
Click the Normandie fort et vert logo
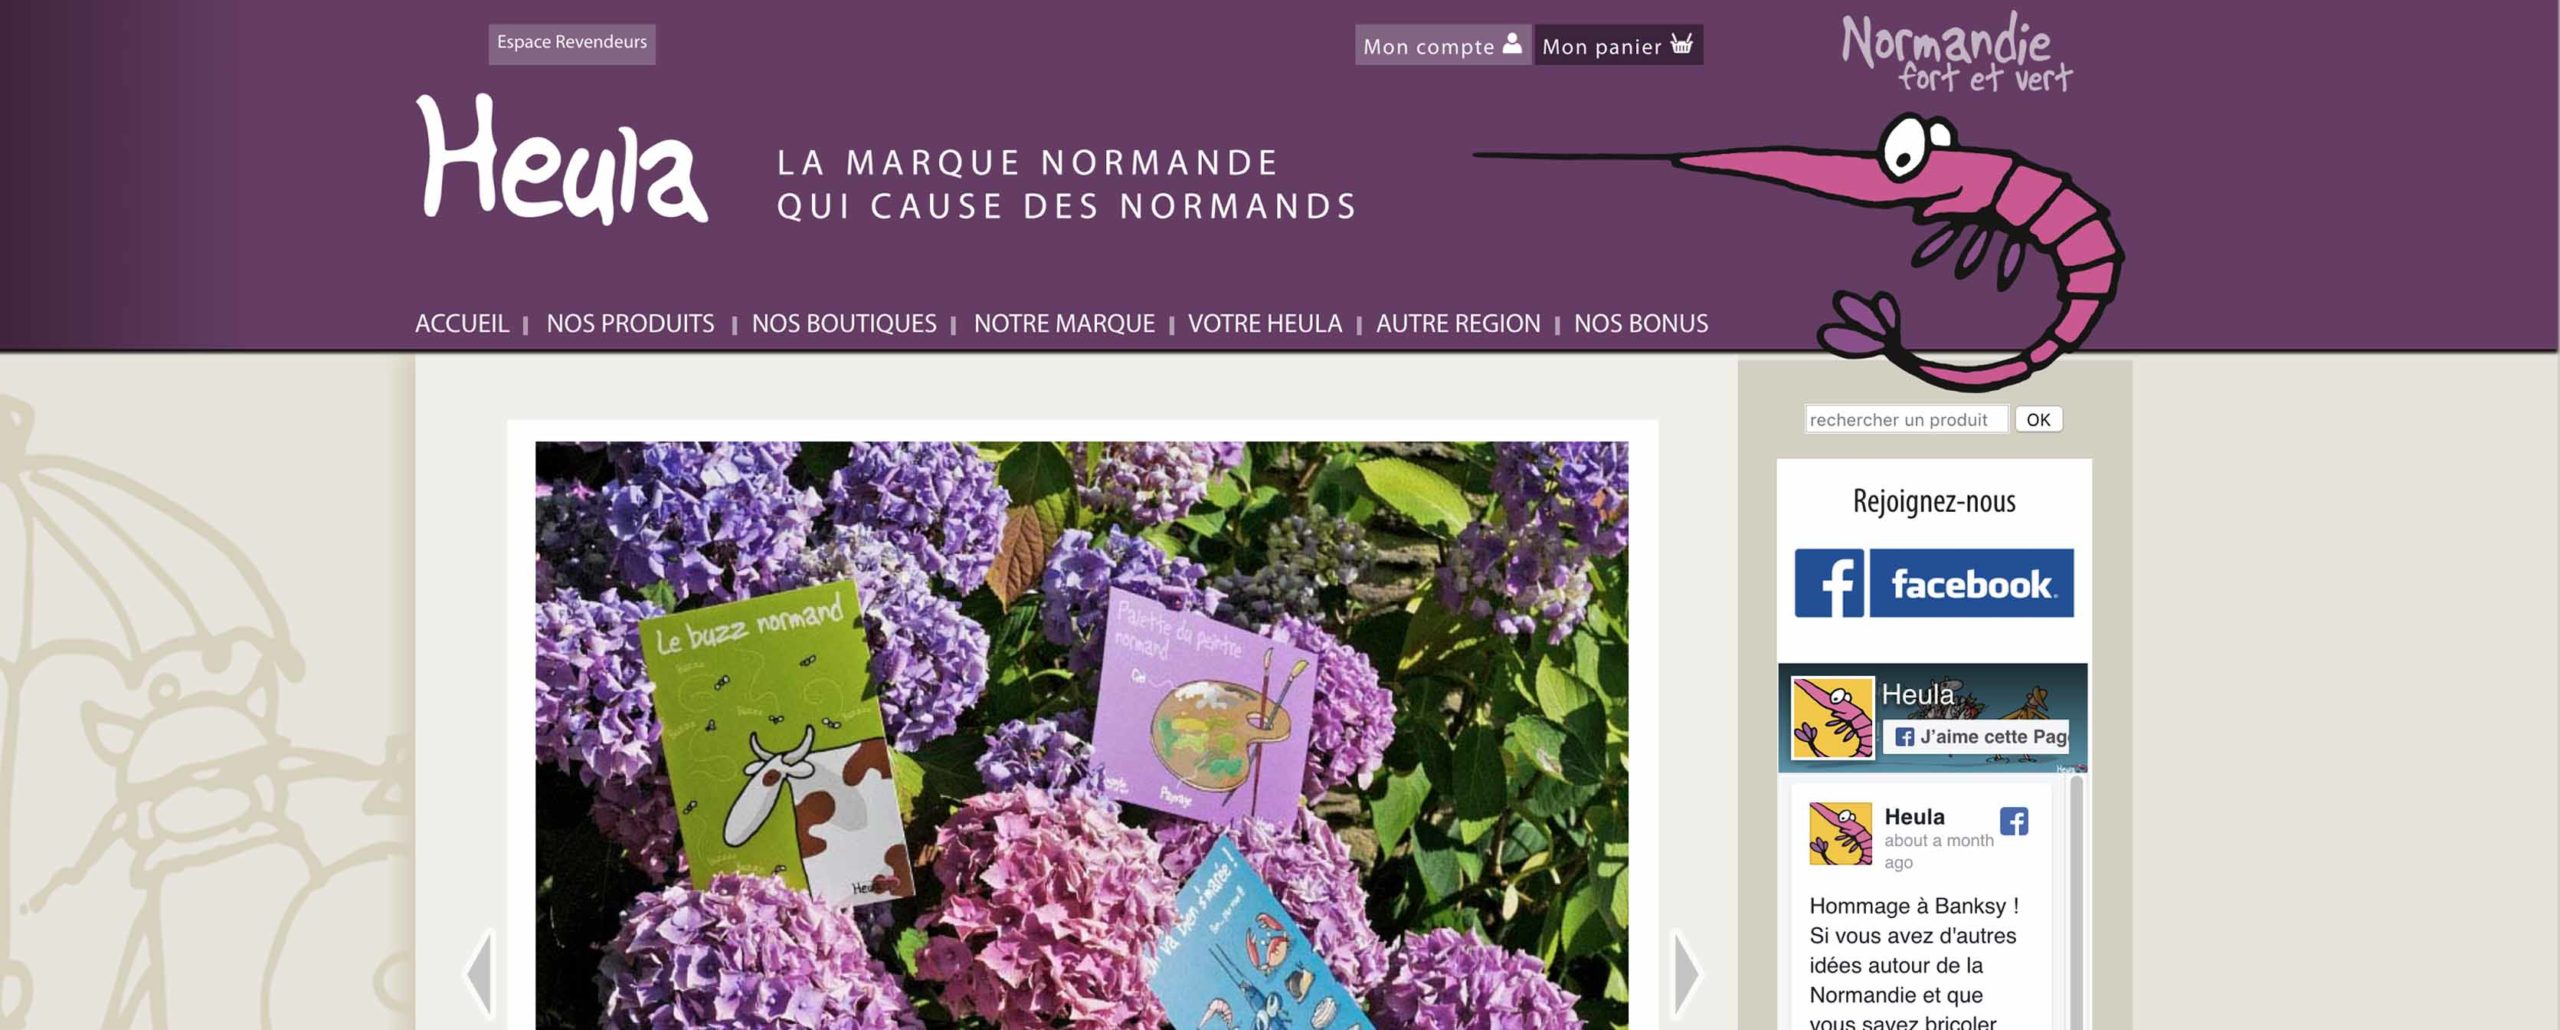point(1957,53)
